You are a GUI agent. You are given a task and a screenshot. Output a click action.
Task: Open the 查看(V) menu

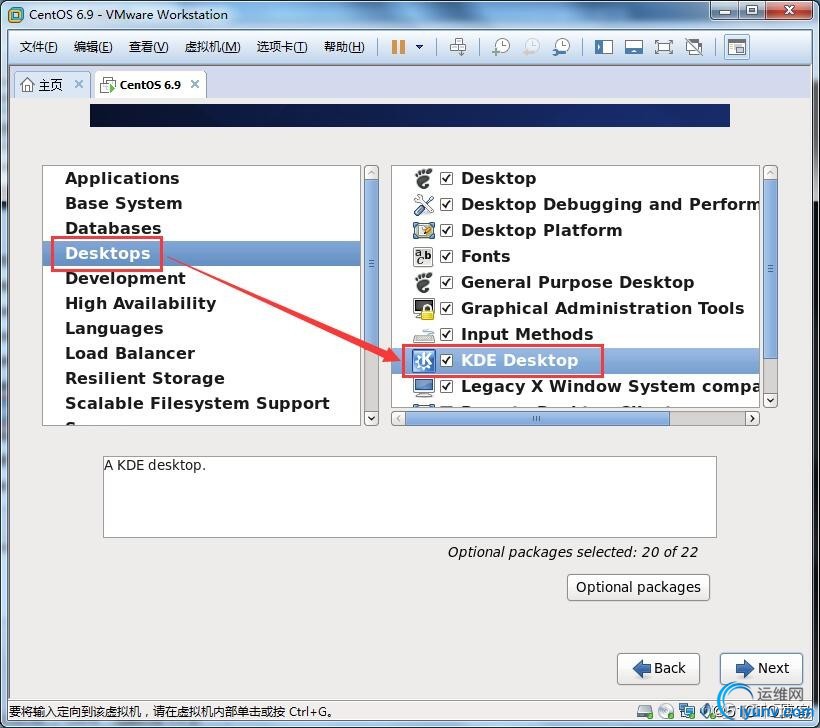pyautogui.click(x=149, y=47)
